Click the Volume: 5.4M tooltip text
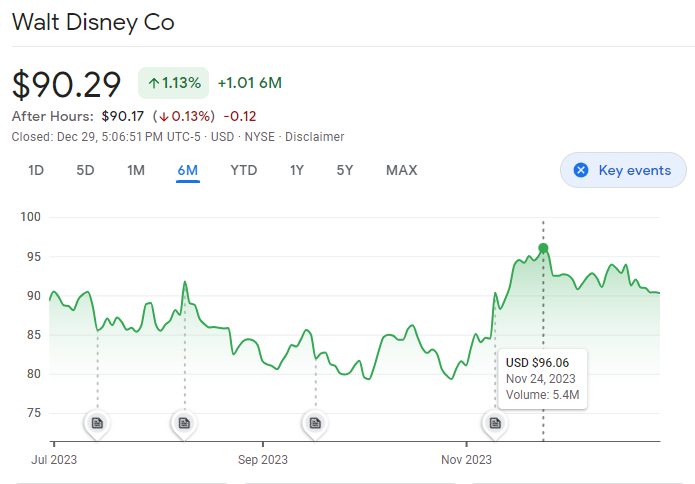This screenshot has width=695, height=484. point(543,395)
